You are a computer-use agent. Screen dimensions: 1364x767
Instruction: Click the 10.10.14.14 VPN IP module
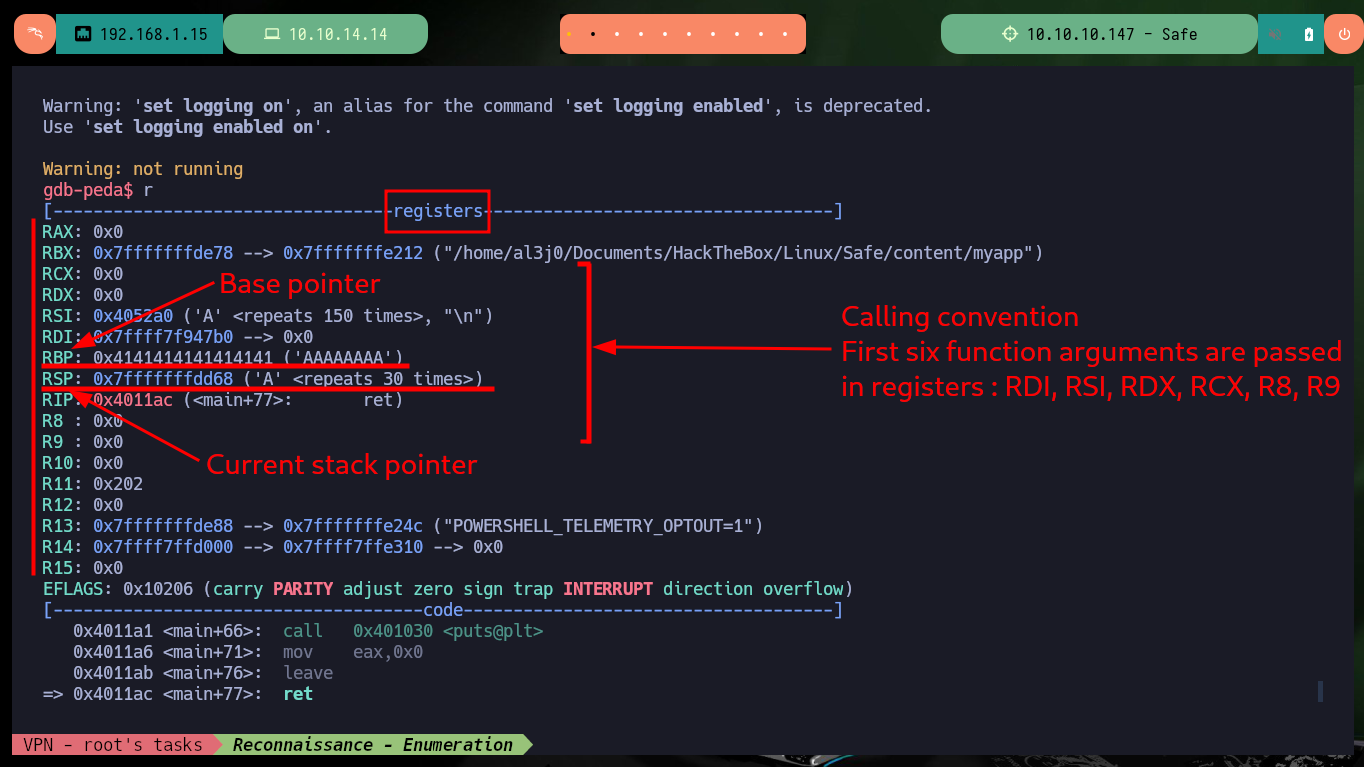pyautogui.click(x=325, y=34)
